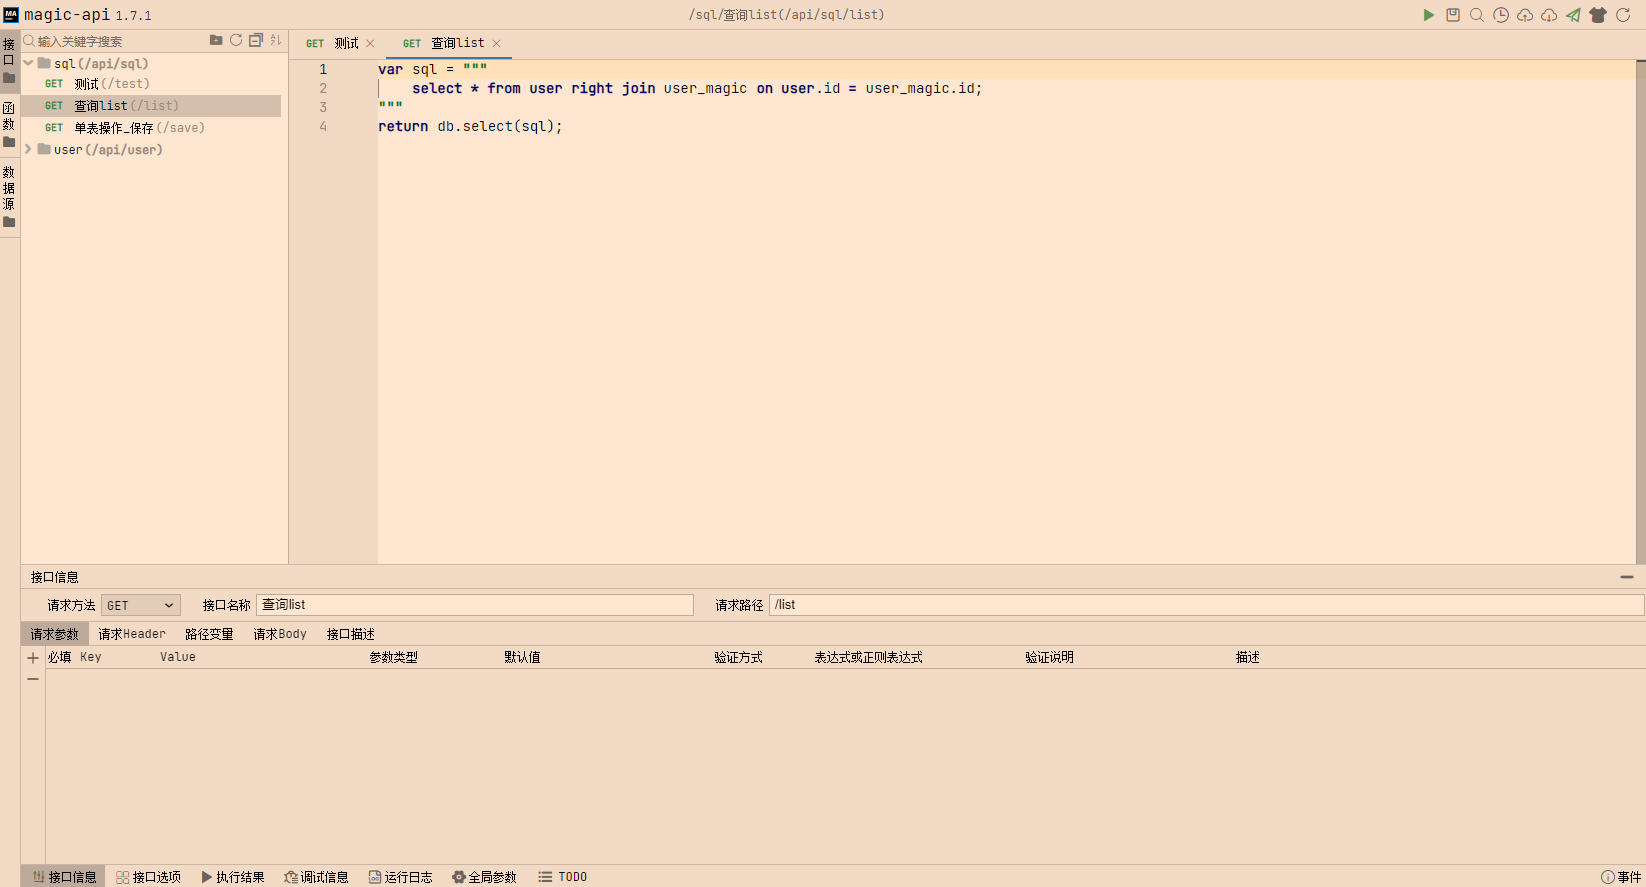Viewport: 1646px width, 887px height.
Task: Select 查询list(/list) API in tree
Action: tap(151, 106)
